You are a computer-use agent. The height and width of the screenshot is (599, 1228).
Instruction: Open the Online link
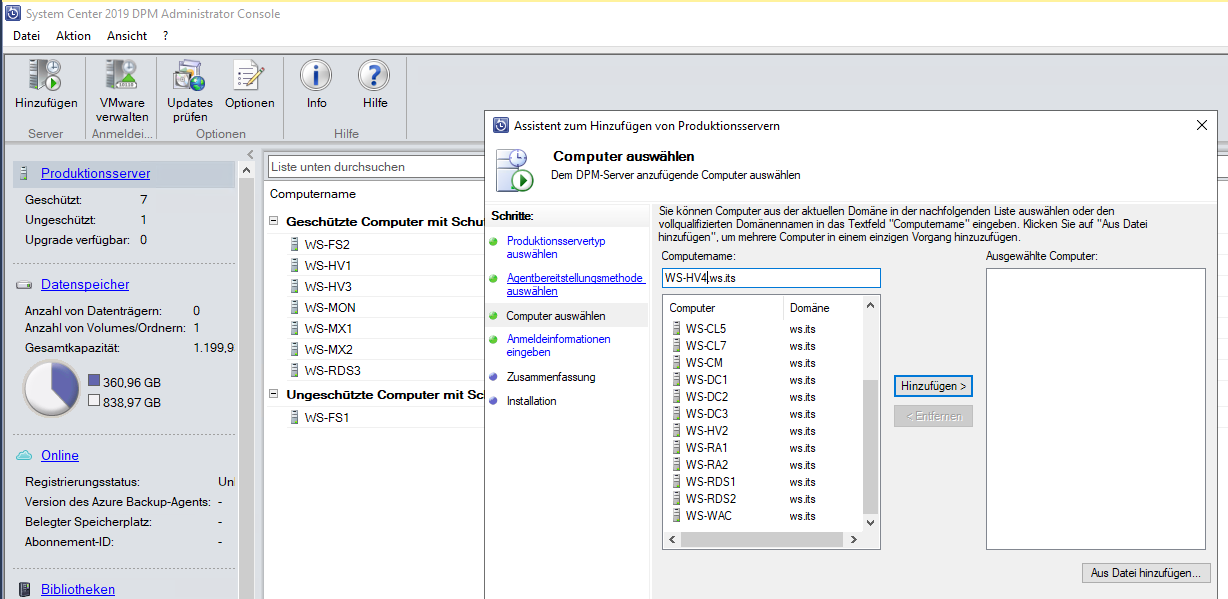click(x=60, y=456)
